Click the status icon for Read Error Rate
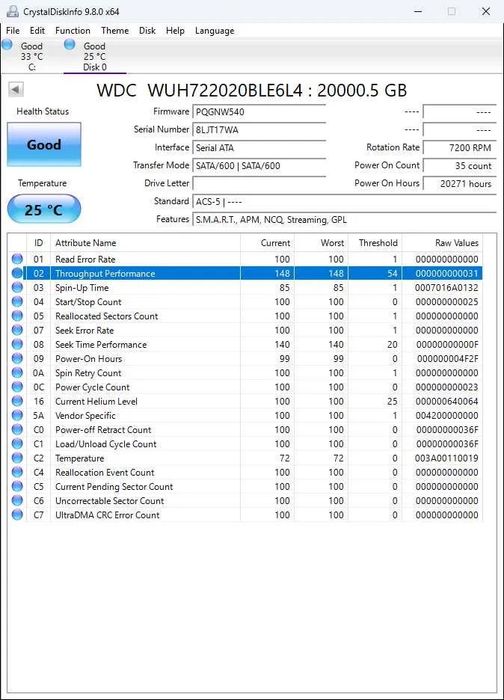 [17, 259]
